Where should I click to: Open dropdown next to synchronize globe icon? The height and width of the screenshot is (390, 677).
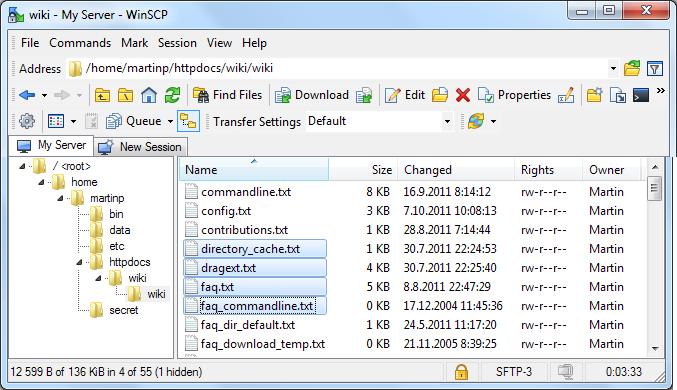(493, 122)
